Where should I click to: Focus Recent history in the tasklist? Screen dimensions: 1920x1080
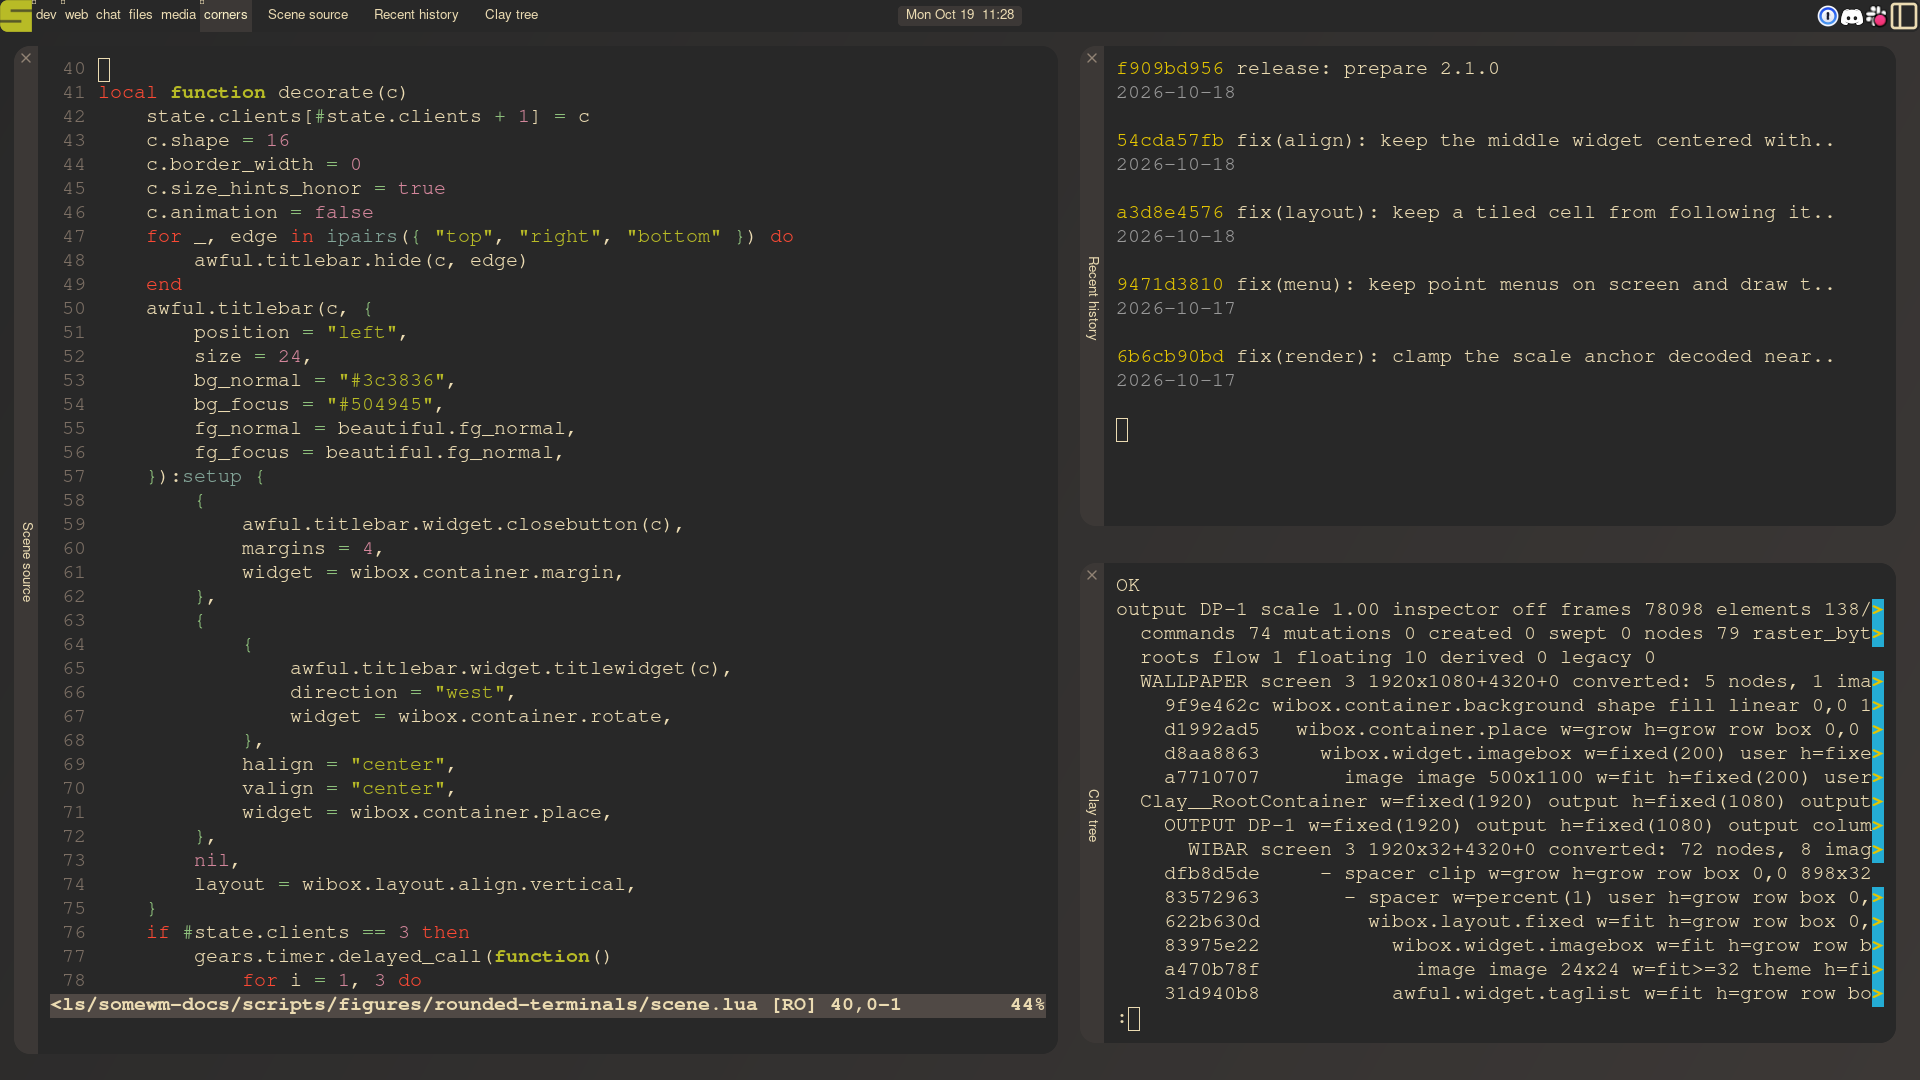416,15
